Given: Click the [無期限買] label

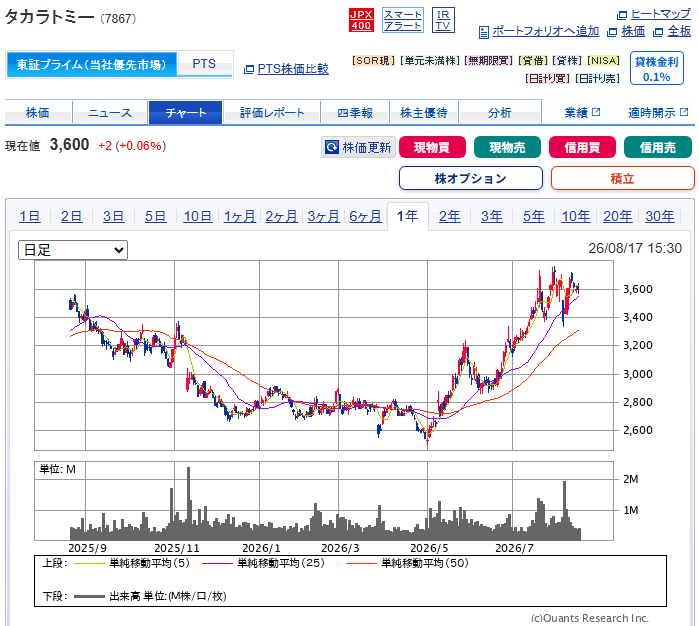Looking at the screenshot, I should coord(489,61).
